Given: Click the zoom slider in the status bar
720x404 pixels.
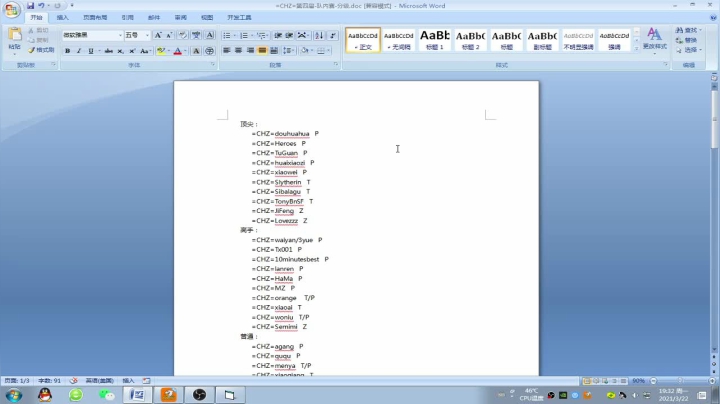Looking at the screenshot, I should [681, 381].
